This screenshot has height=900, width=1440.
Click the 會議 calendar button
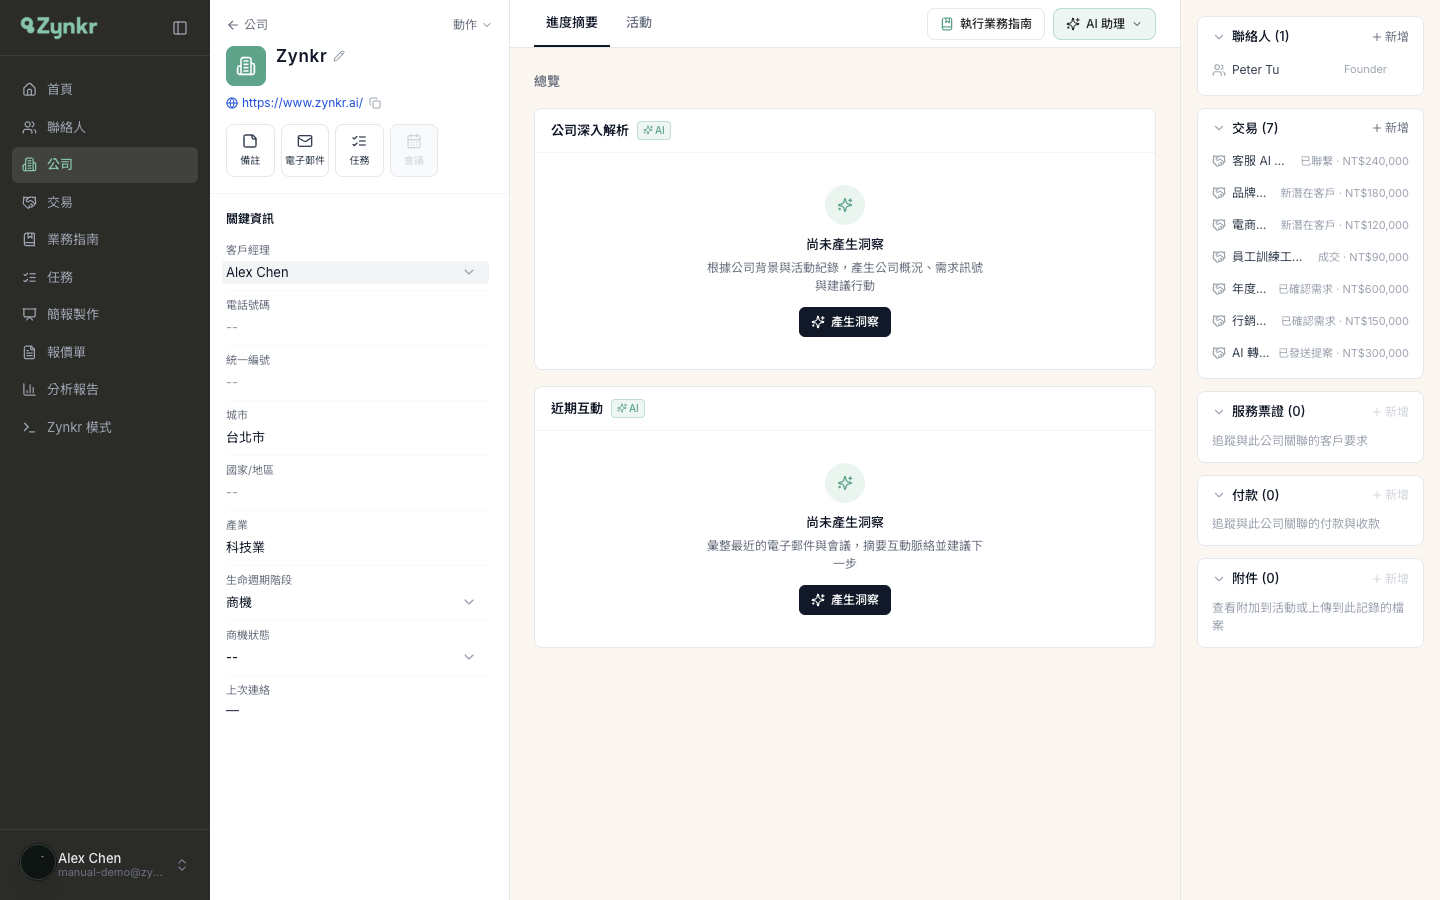(x=414, y=150)
